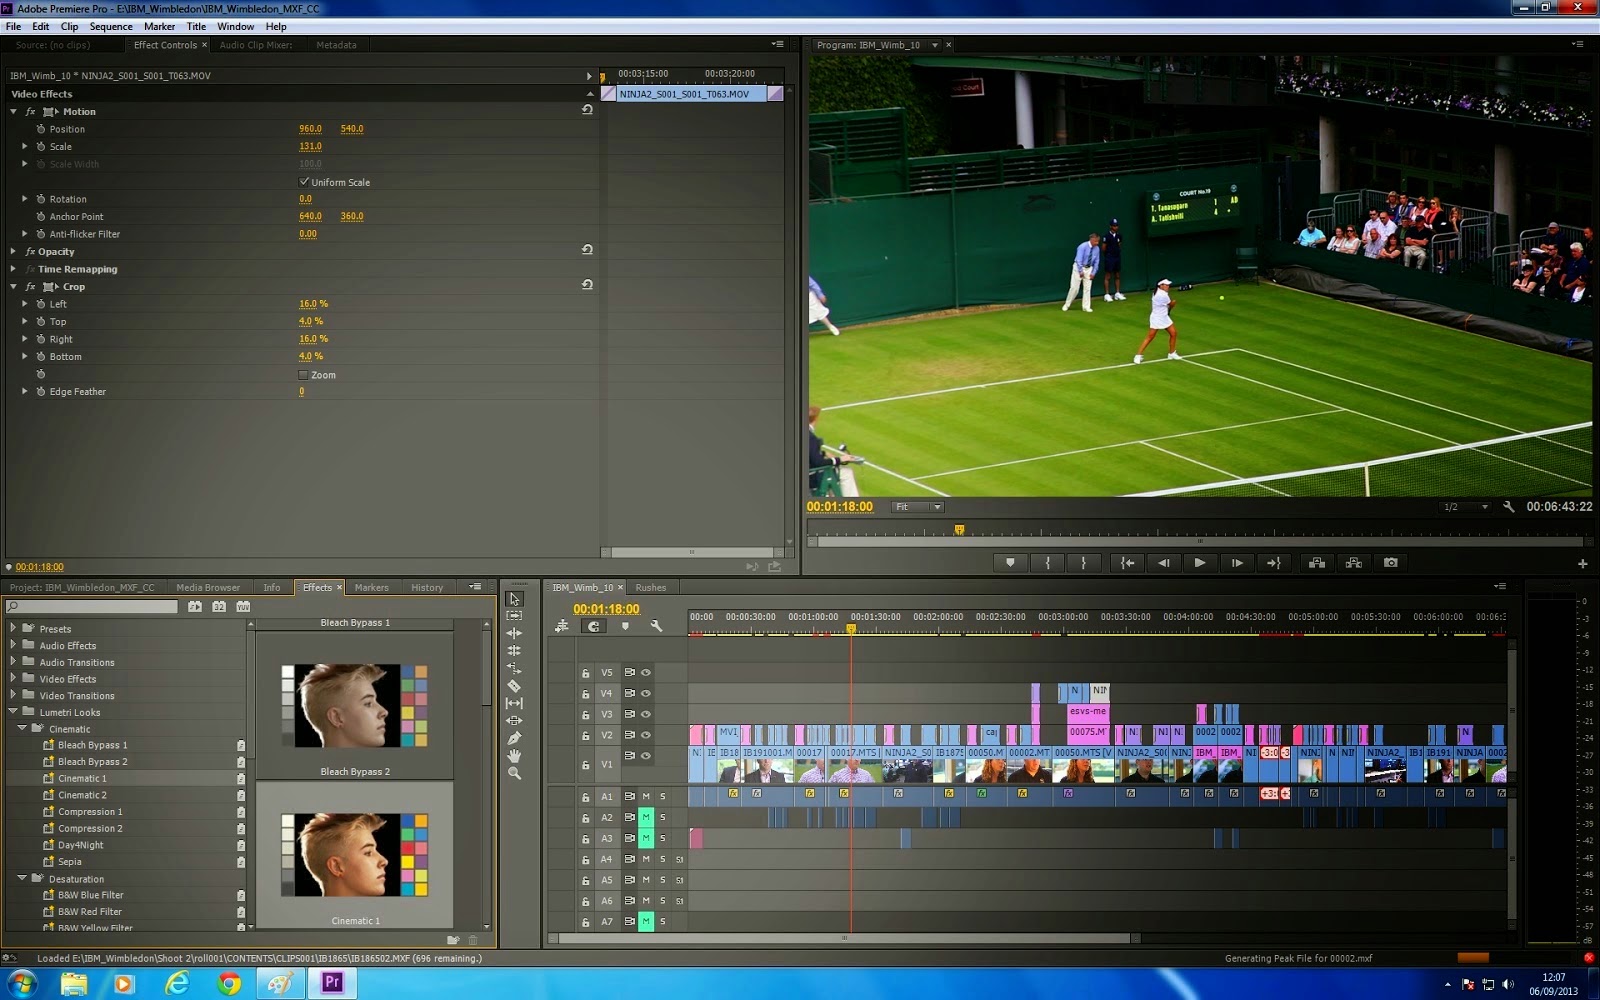
Task: Select the Selection arrow tool
Action: tap(514, 599)
